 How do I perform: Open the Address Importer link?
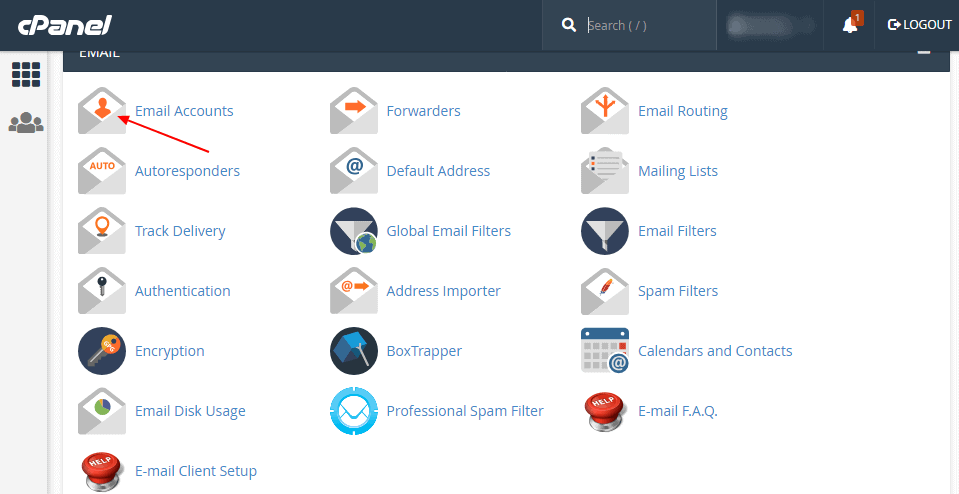(443, 290)
